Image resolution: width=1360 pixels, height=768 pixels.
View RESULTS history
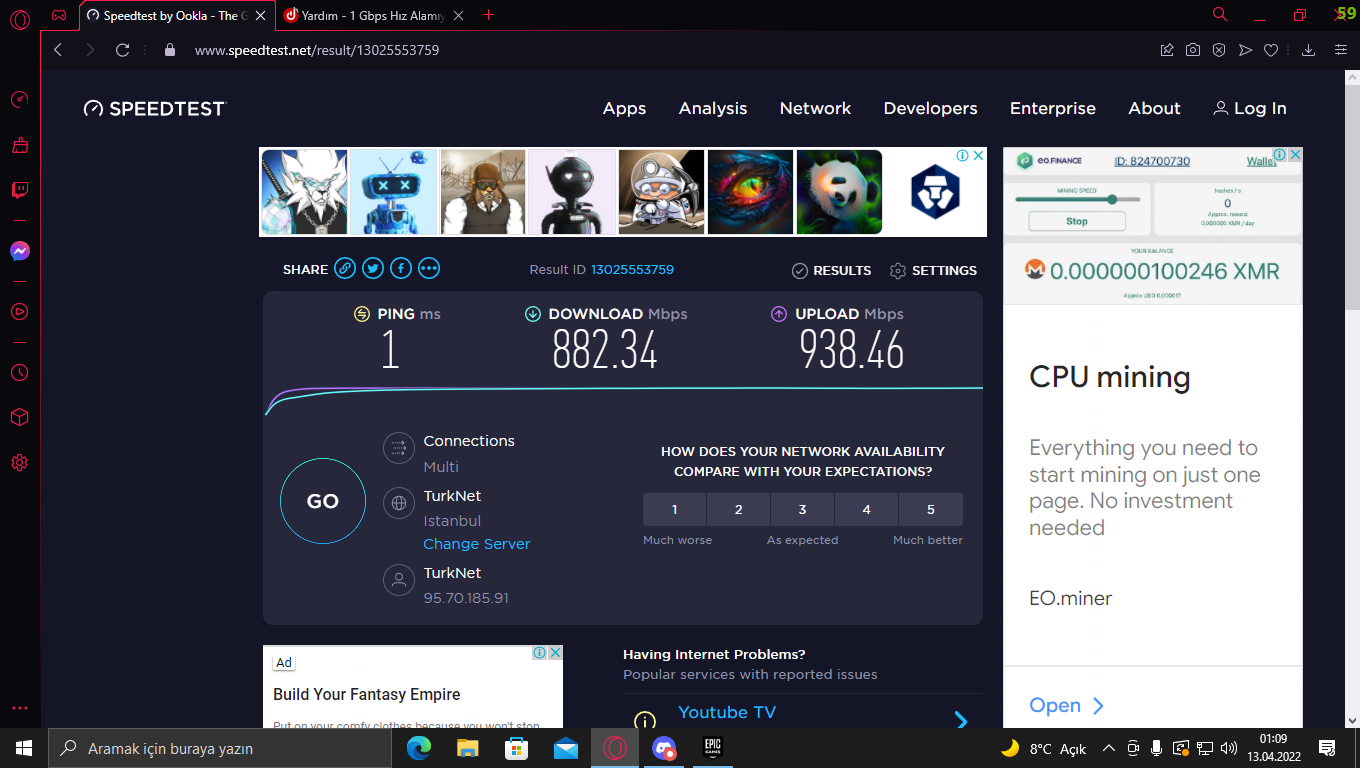coord(831,271)
